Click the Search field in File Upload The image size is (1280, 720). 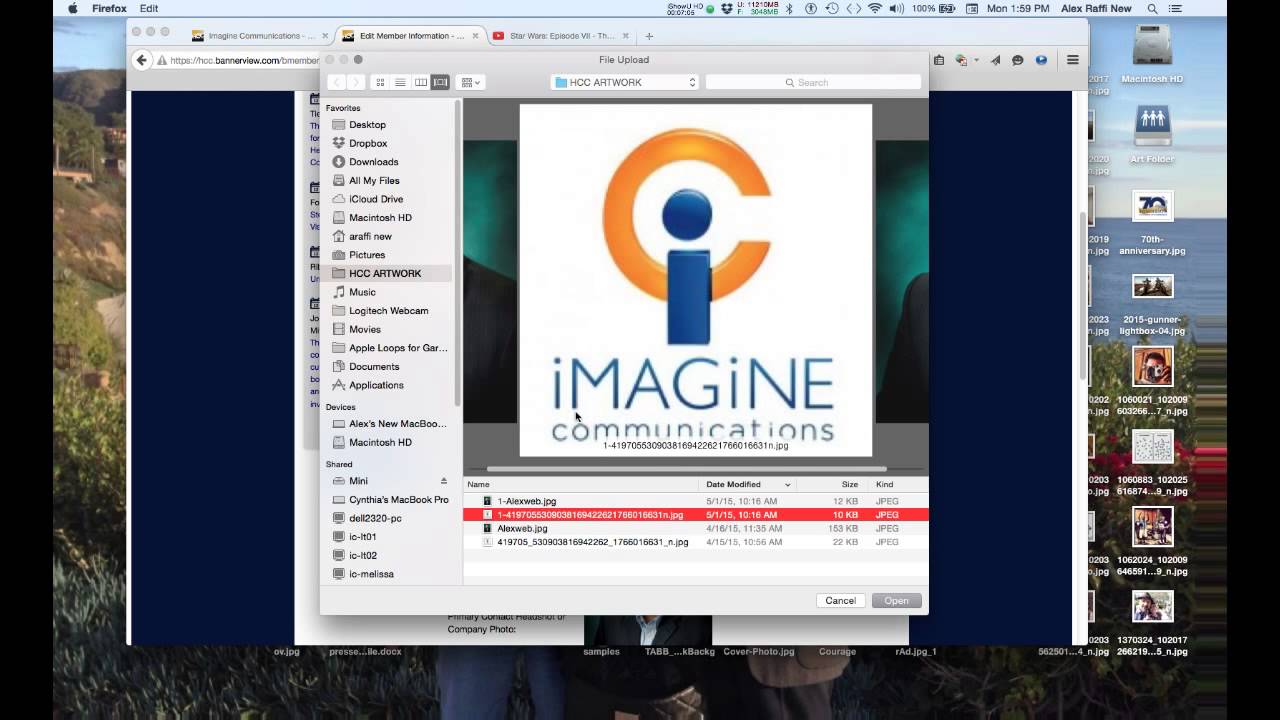pos(813,82)
